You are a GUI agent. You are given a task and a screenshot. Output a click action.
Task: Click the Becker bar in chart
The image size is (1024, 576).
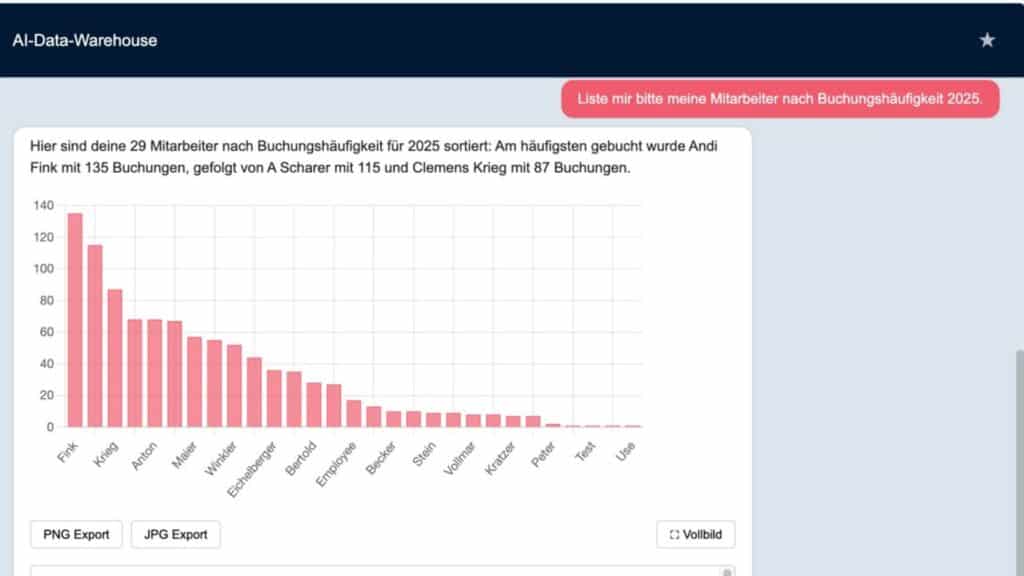(393, 419)
